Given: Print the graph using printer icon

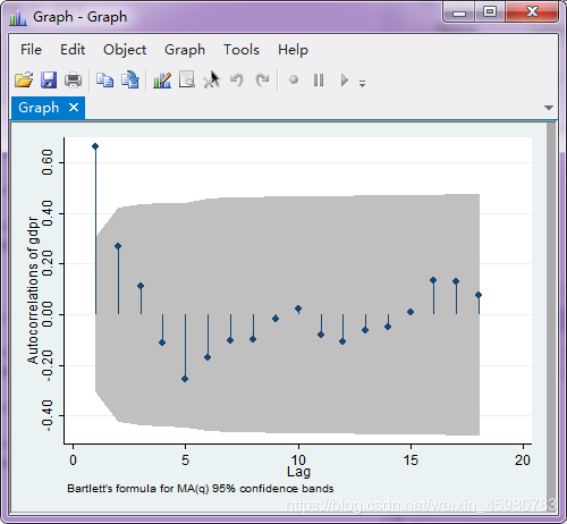Looking at the screenshot, I should click(73, 80).
